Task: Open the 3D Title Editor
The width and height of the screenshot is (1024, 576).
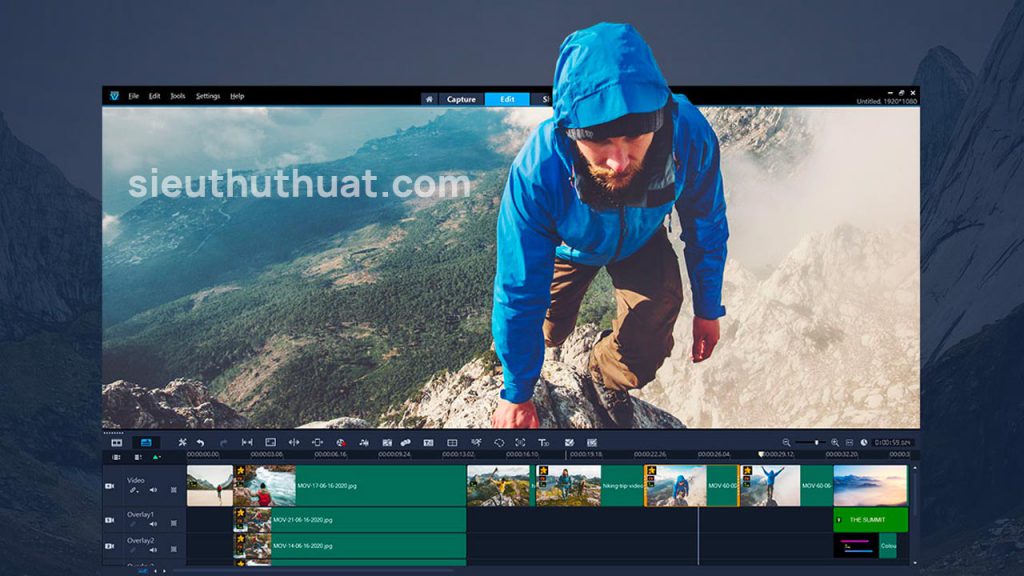Action: pyautogui.click(x=542, y=442)
